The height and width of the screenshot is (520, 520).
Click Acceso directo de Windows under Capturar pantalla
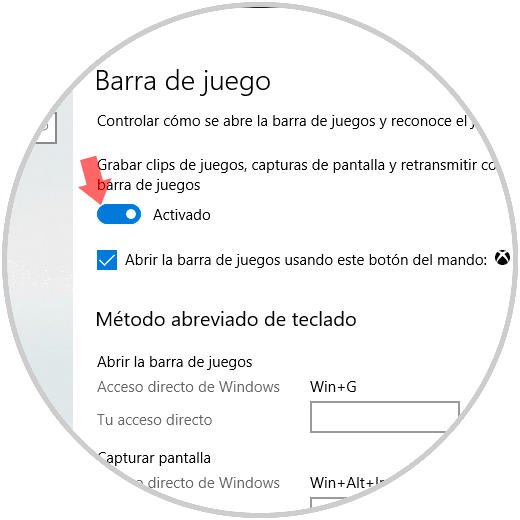200,483
